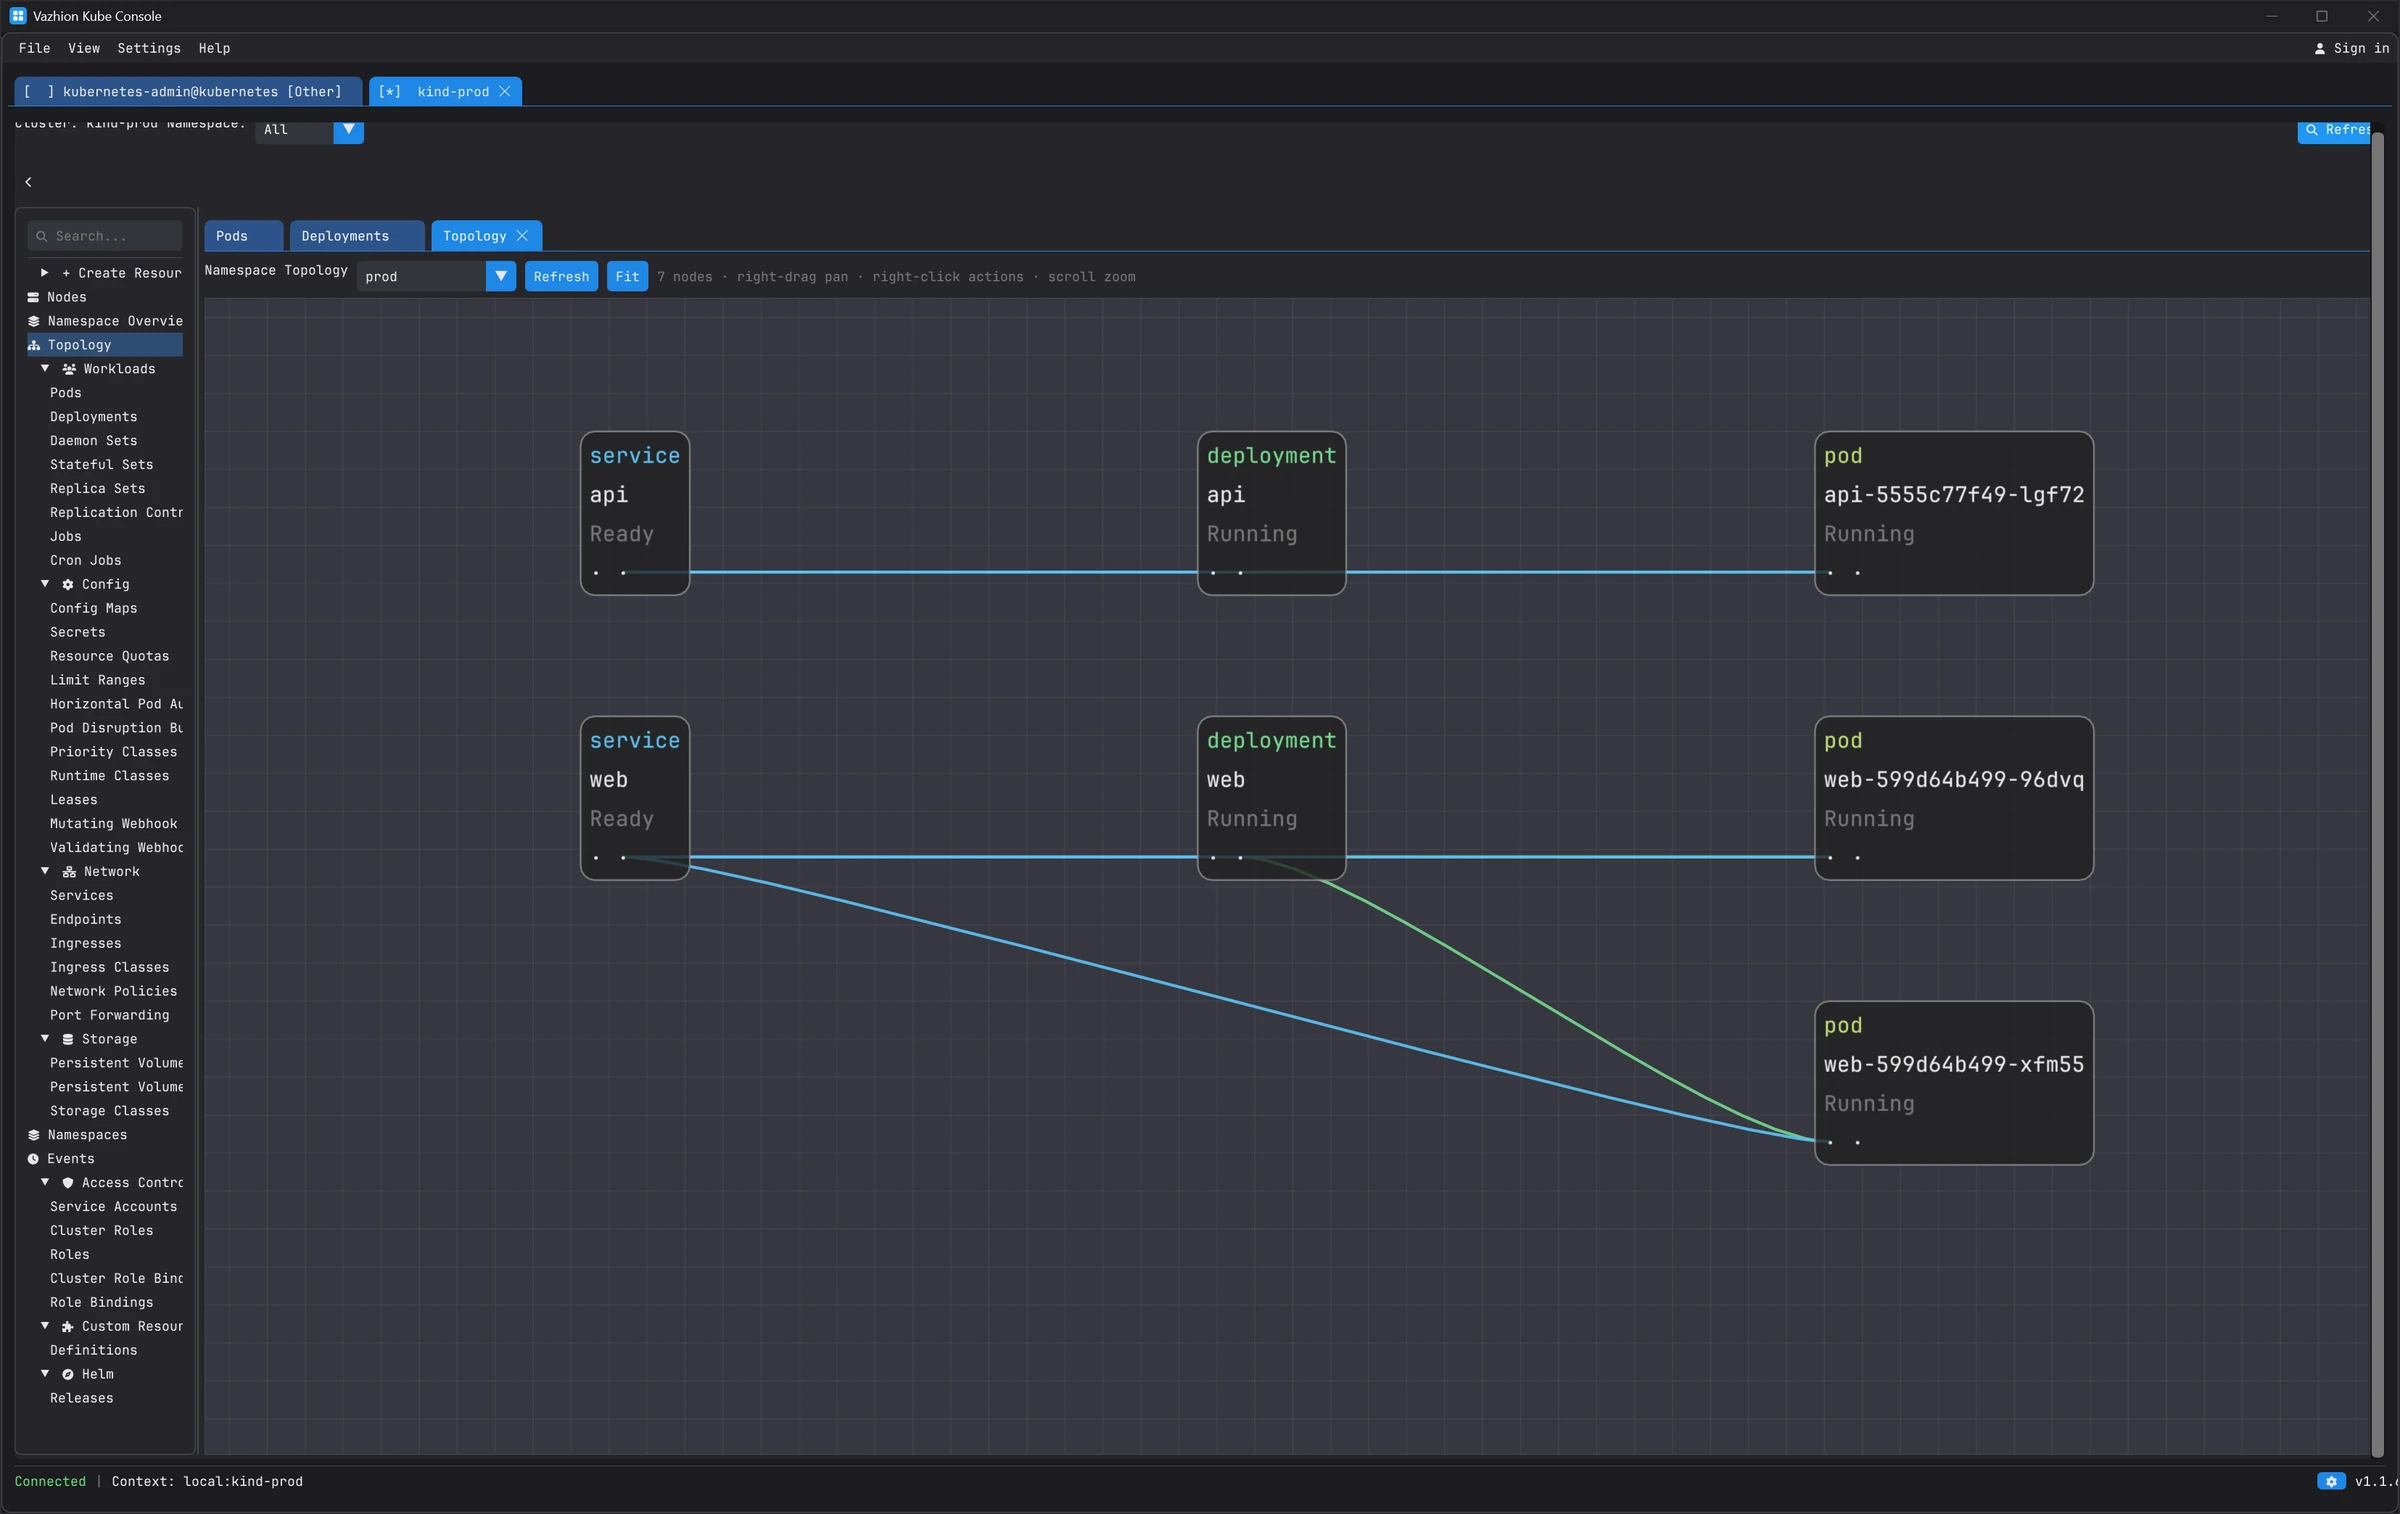This screenshot has height=1514, width=2400.
Task: Collapse the Storage section arrow
Action: [45, 1039]
